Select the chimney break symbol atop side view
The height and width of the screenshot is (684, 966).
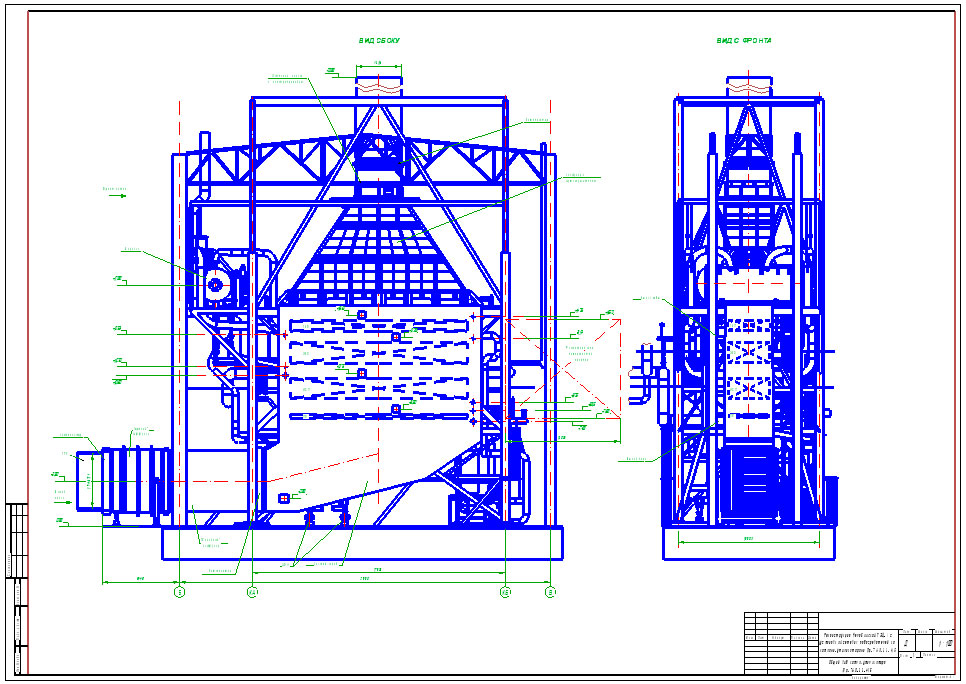pyautogui.click(x=379, y=88)
